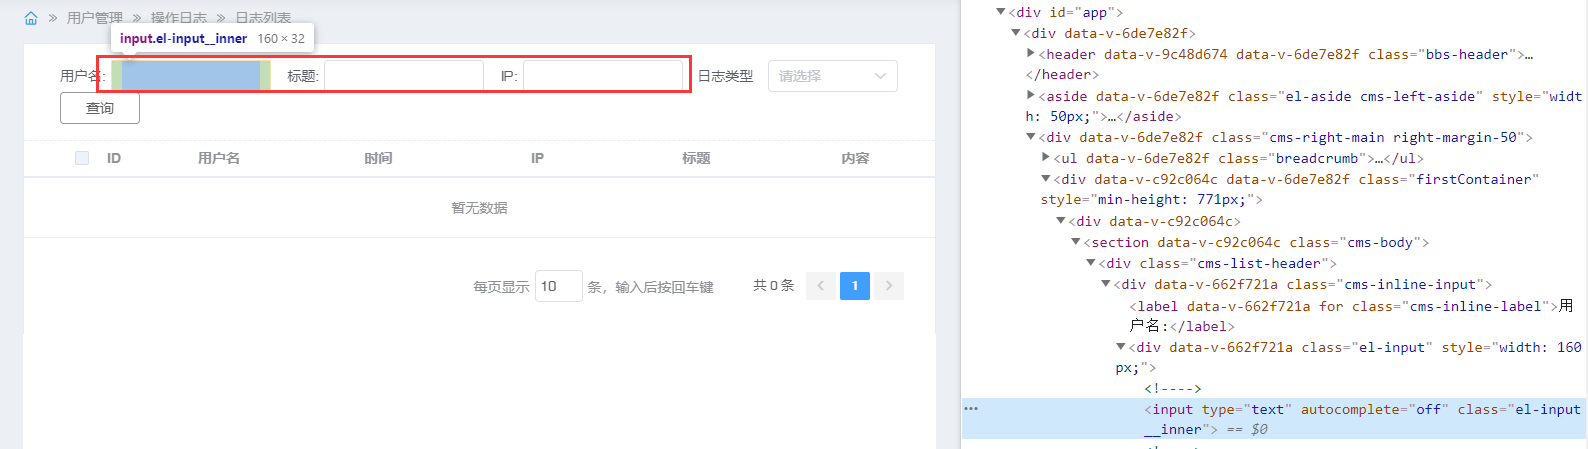This screenshot has width=1588, height=449.
Task: Click the 用户名 column header
Action: click(219, 158)
